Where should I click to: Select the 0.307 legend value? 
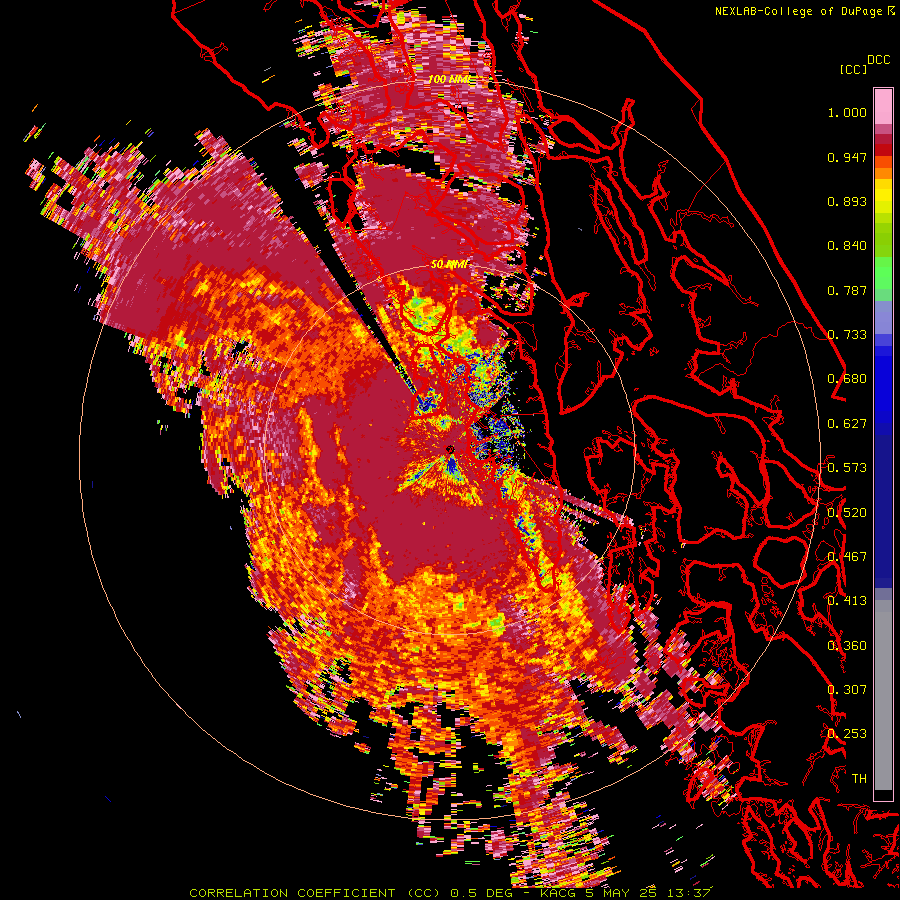click(847, 690)
